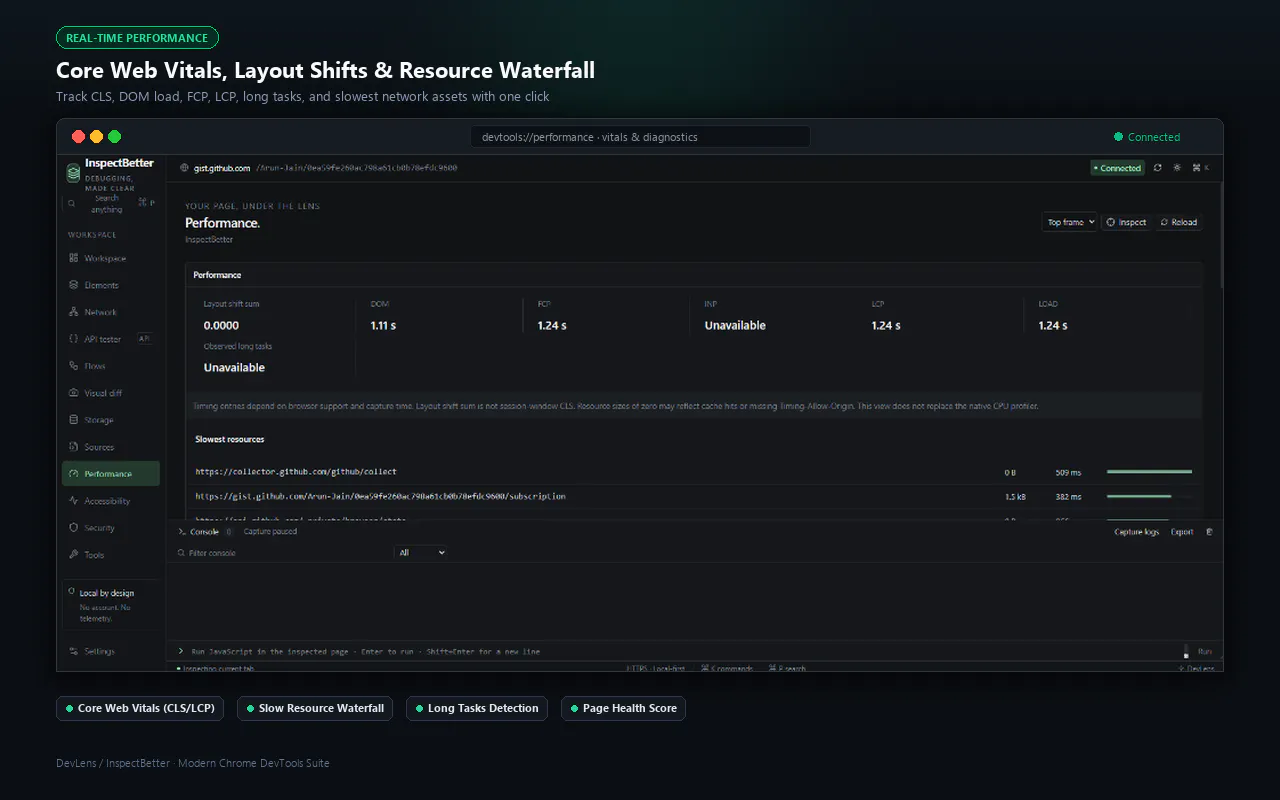Open the API tester tool

click(110, 339)
